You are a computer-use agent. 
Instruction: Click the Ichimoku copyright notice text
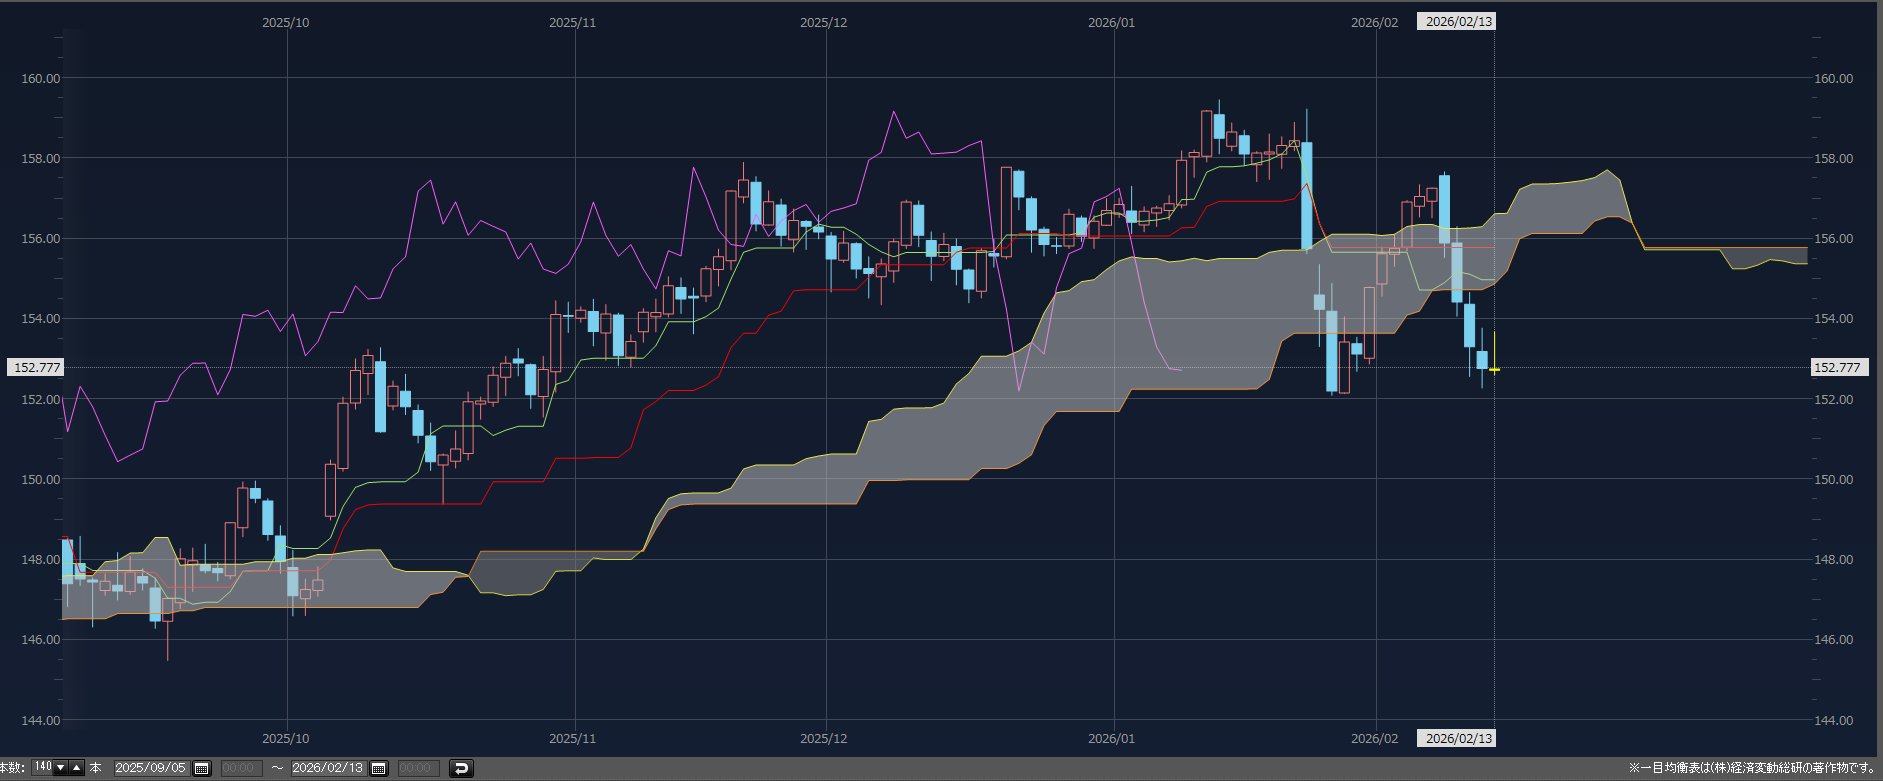point(1752,768)
